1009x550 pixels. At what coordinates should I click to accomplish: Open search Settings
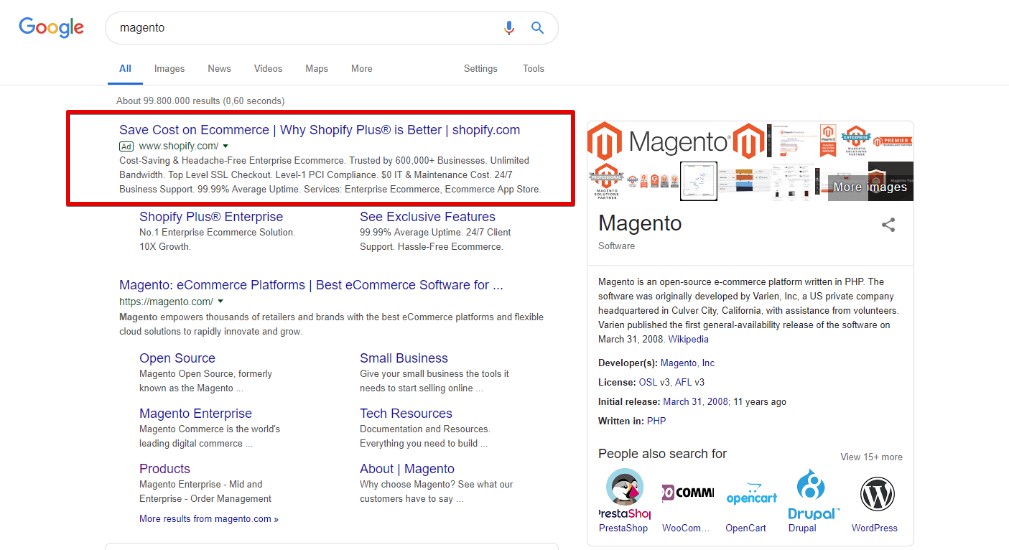481,69
